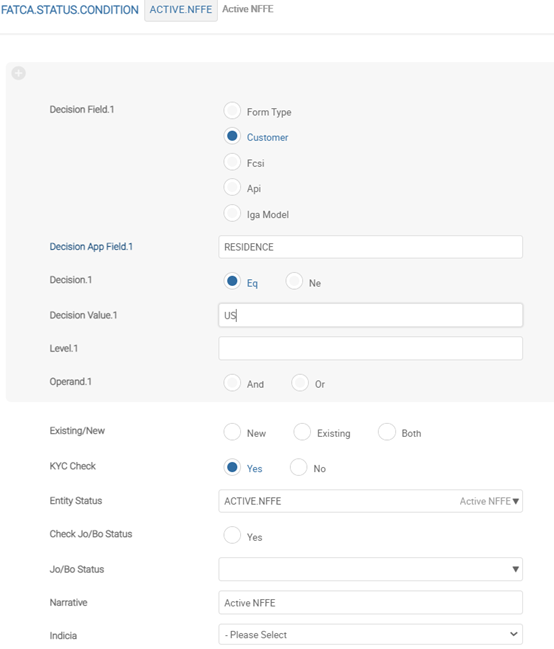Enable Check Jo/Bo Status Yes option
Viewport: 554px width, 649px height.
232,535
